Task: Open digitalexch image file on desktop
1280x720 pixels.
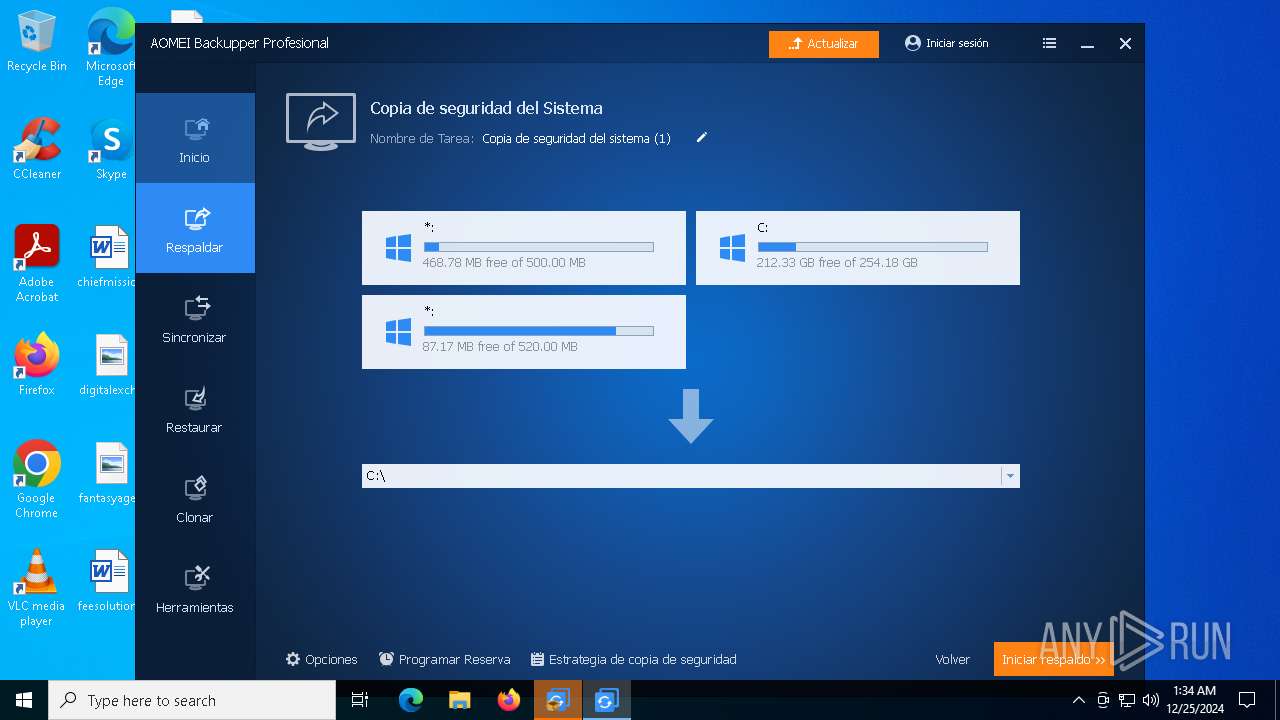Action: pyautogui.click(x=108, y=364)
